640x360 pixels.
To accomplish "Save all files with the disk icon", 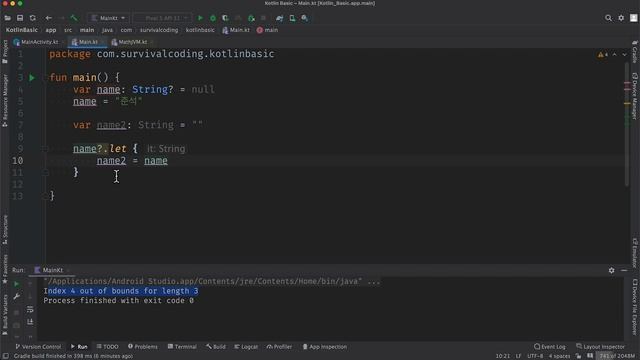I will tap(20, 18).
